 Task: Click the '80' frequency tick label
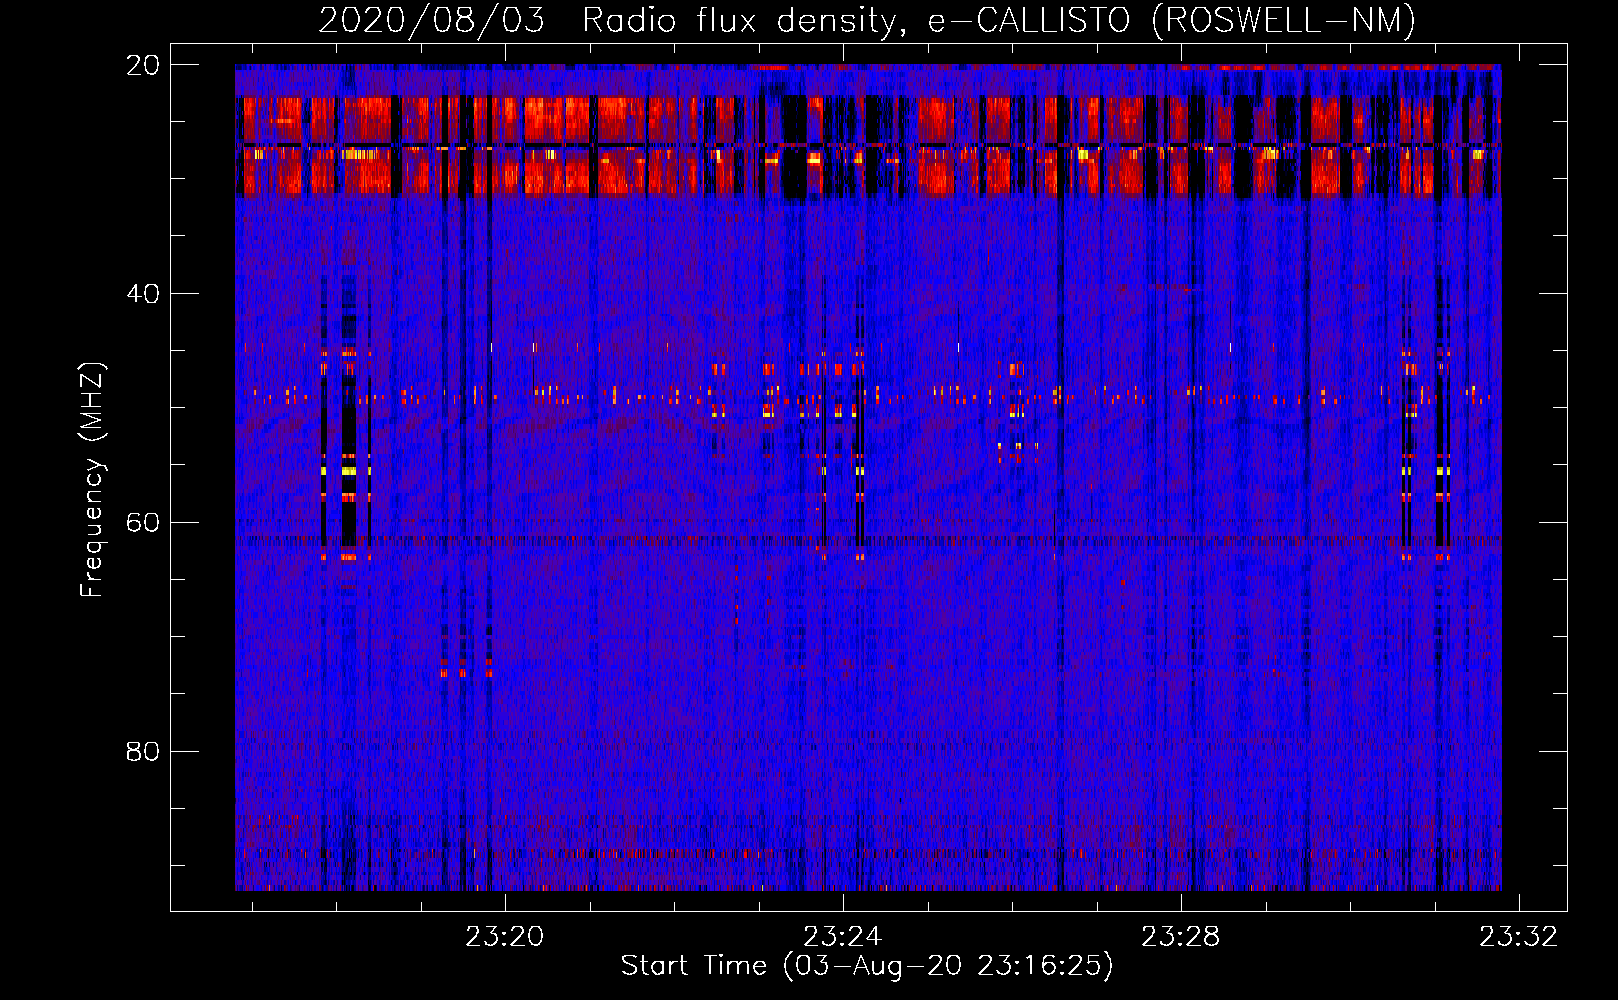coord(143,752)
